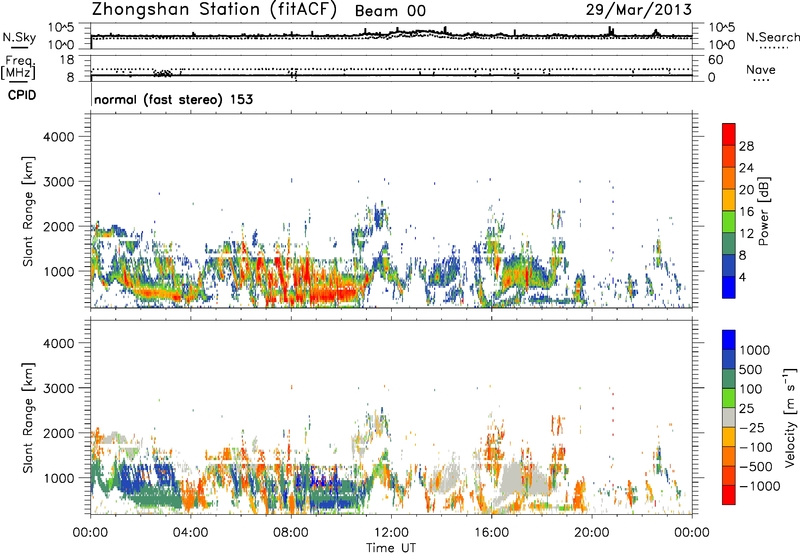Image resolution: width=800 pixels, height=554 pixels.
Task: Click the 'Freq. [MHz]' label
Action: coord(18,67)
